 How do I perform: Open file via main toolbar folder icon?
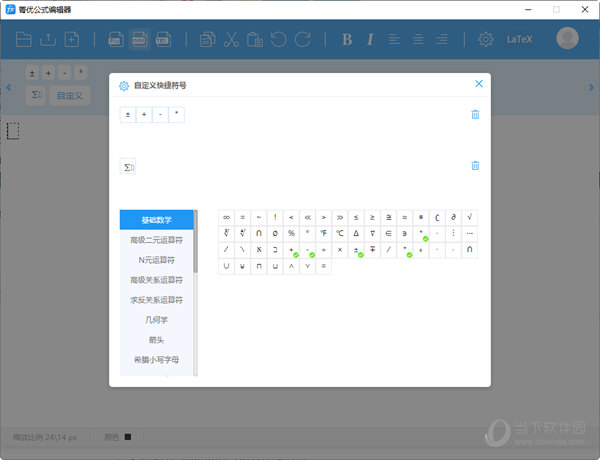tap(24, 39)
